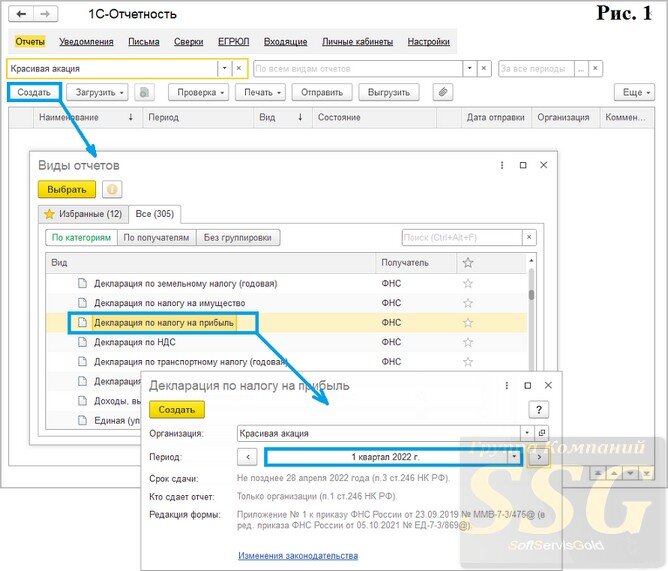Open the three-dot menu in Виды отчетов
Image resolution: width=668 pixels, height=571 pixels.
click(x=502, y=165)
